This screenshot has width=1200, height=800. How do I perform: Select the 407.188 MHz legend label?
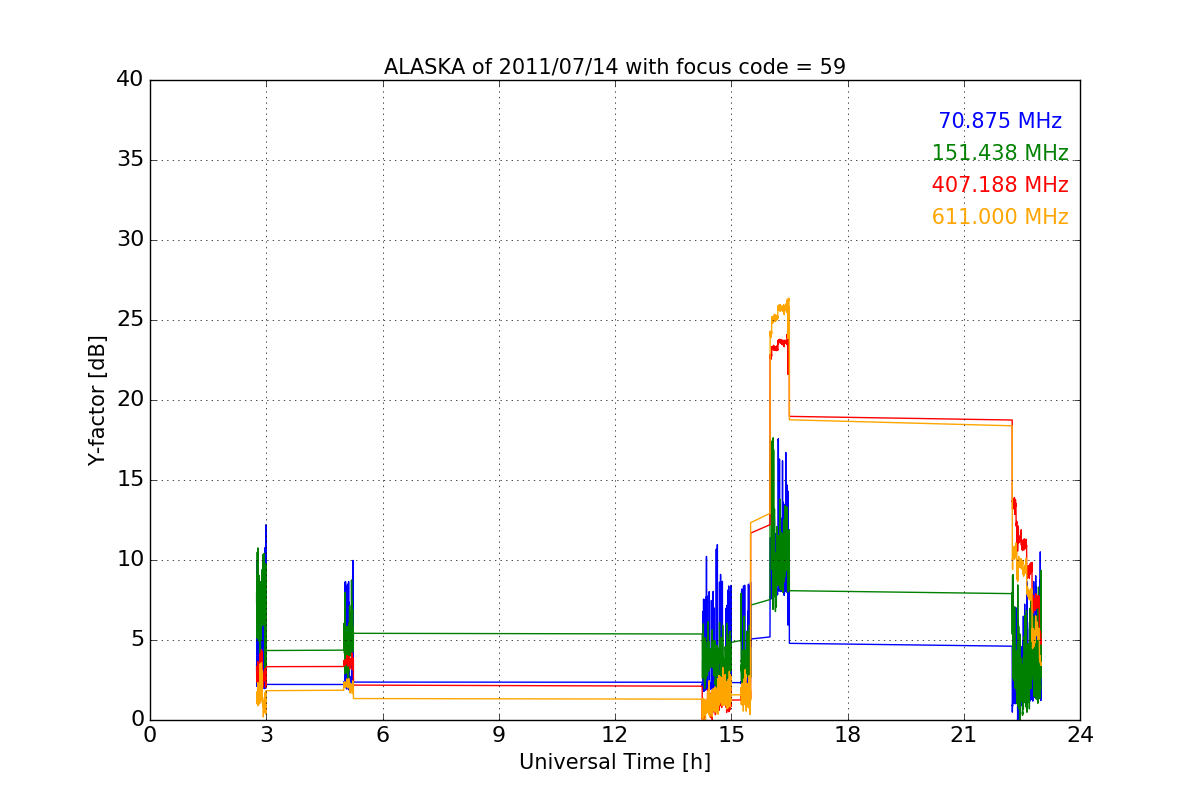click(x=1000, y=185)
